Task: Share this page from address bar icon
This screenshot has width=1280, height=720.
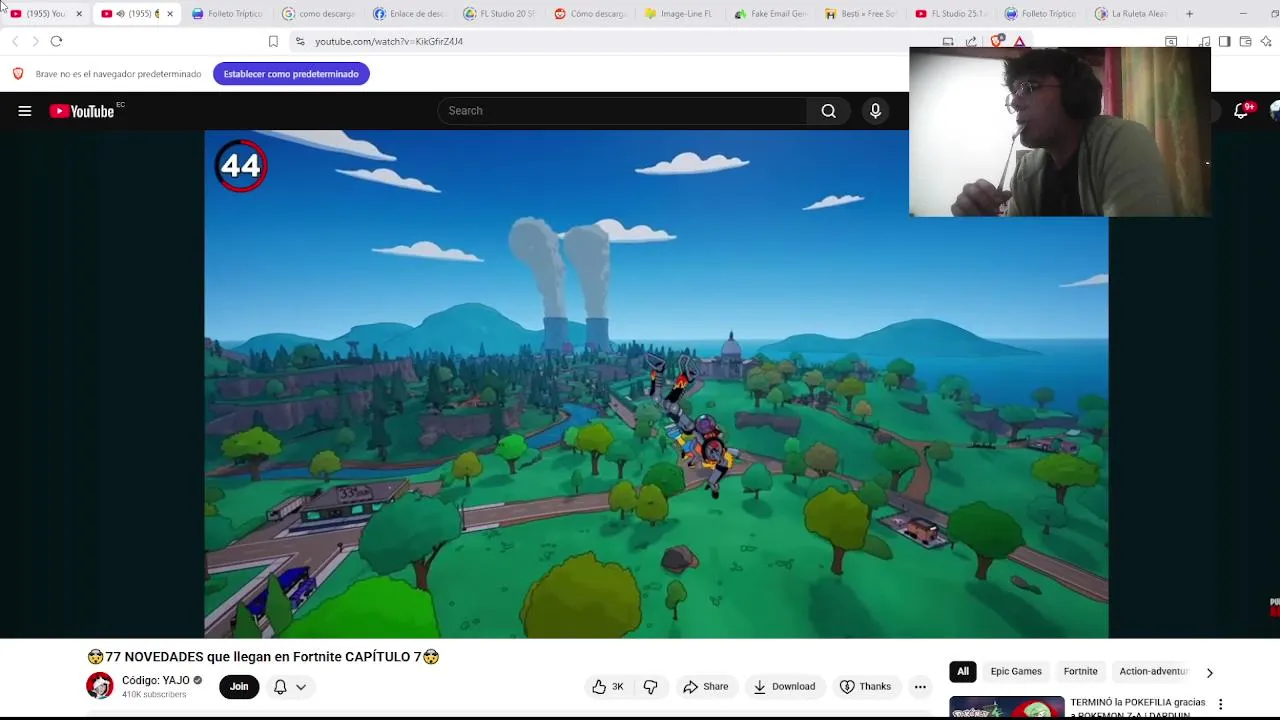Action: click(971, 41)
